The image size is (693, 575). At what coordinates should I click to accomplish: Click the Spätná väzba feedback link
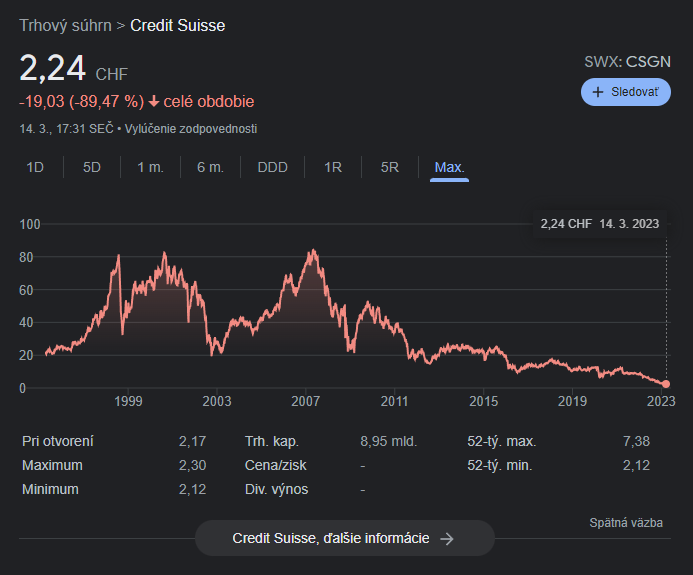[626, 523]
